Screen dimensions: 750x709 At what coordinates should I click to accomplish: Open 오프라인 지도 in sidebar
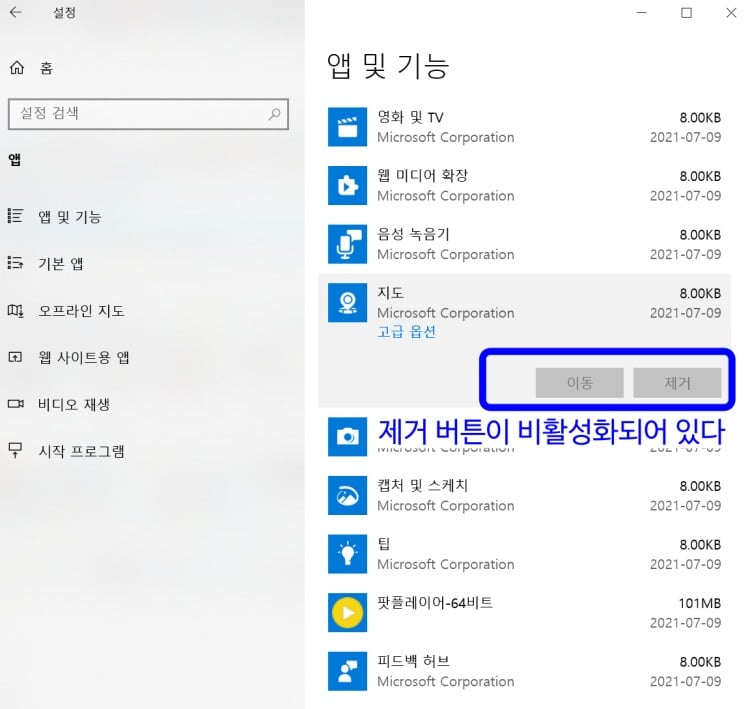(81, 311)
